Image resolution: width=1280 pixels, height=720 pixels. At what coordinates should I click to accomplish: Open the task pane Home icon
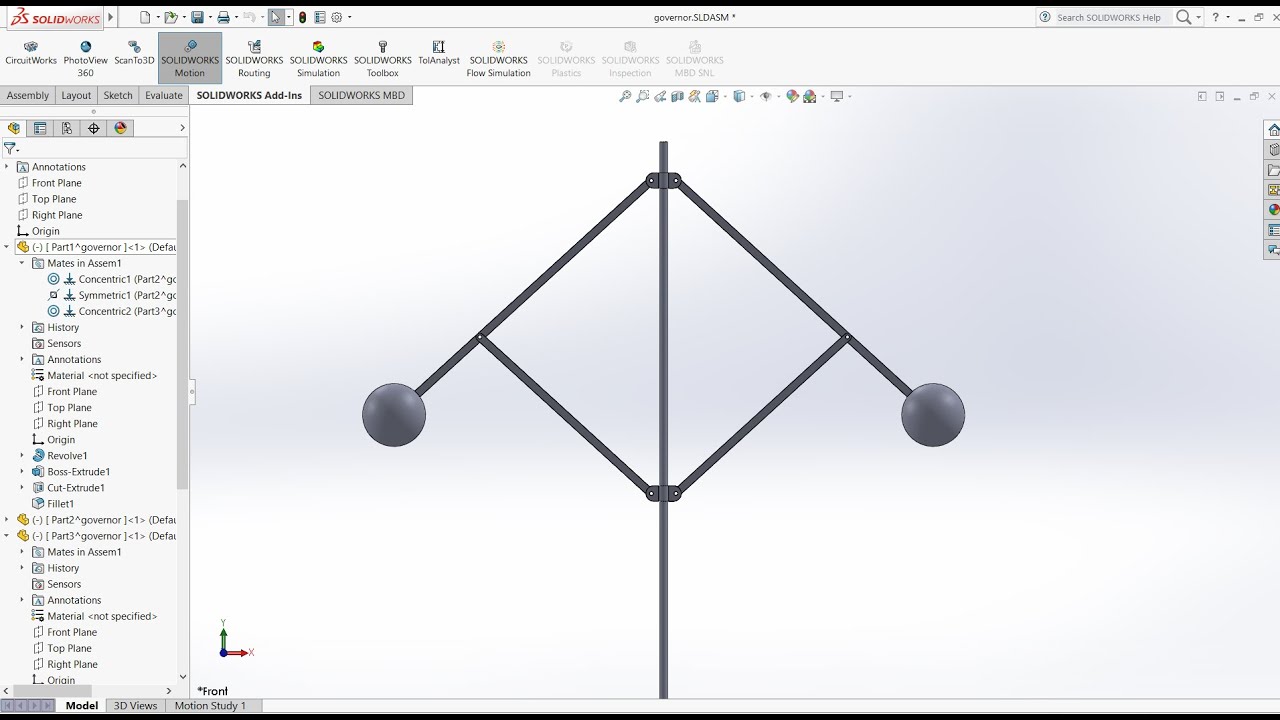[1273, 130]
